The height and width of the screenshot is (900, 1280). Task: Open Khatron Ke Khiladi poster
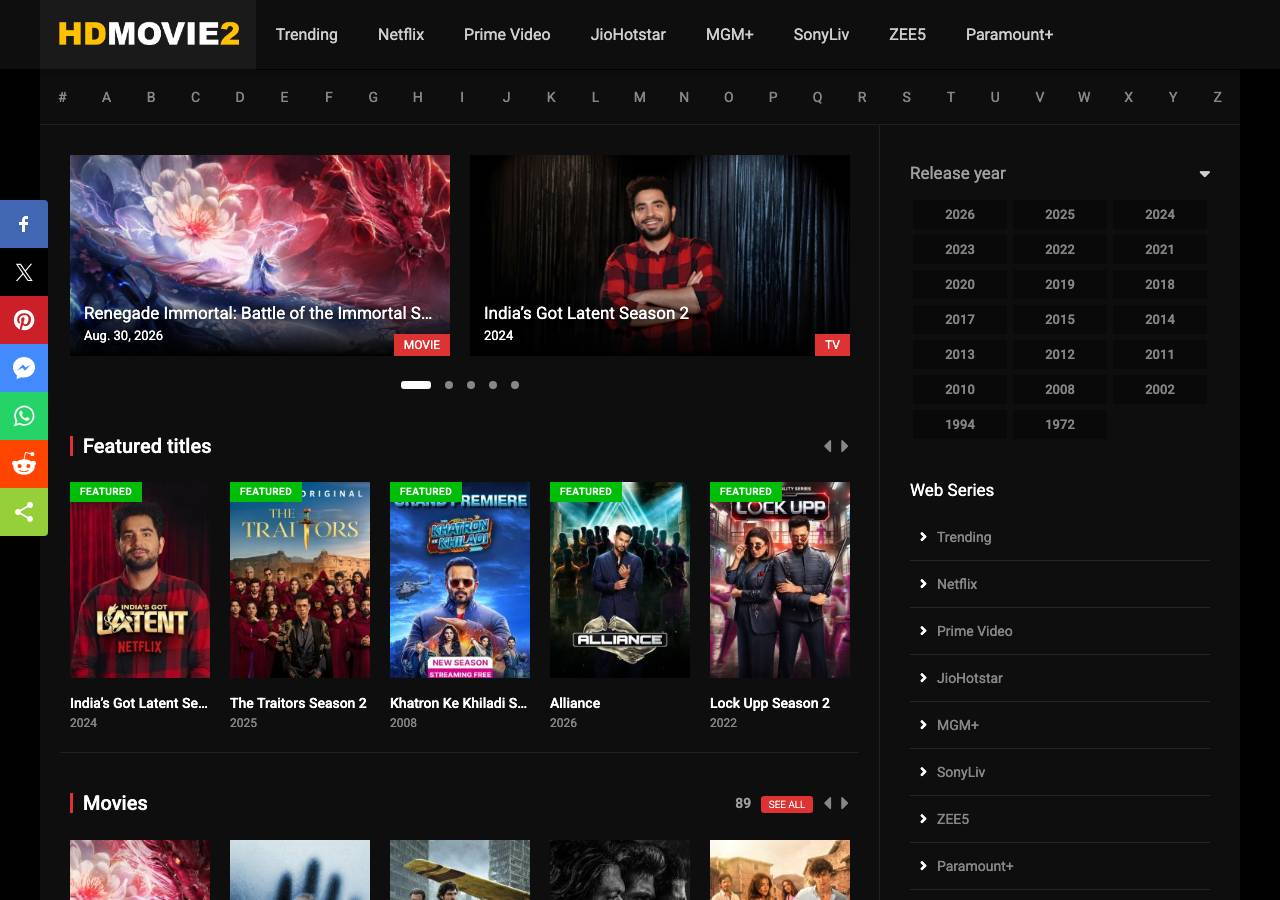(x=460, y=580)
